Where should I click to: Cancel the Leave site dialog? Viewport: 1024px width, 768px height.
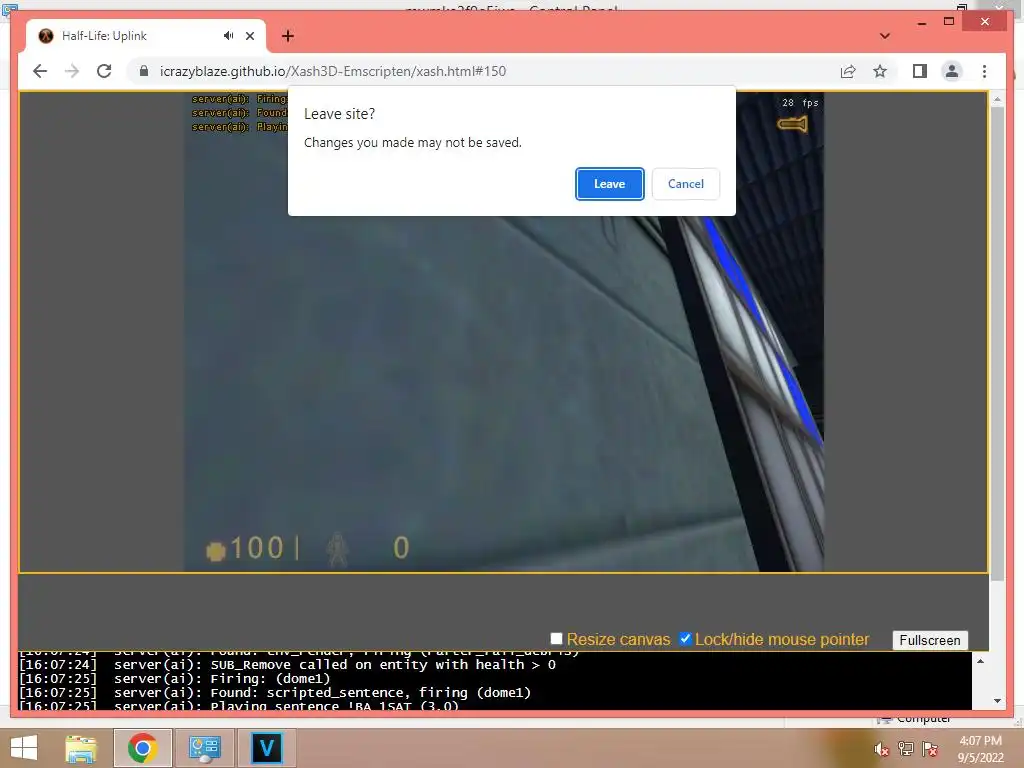686,184
